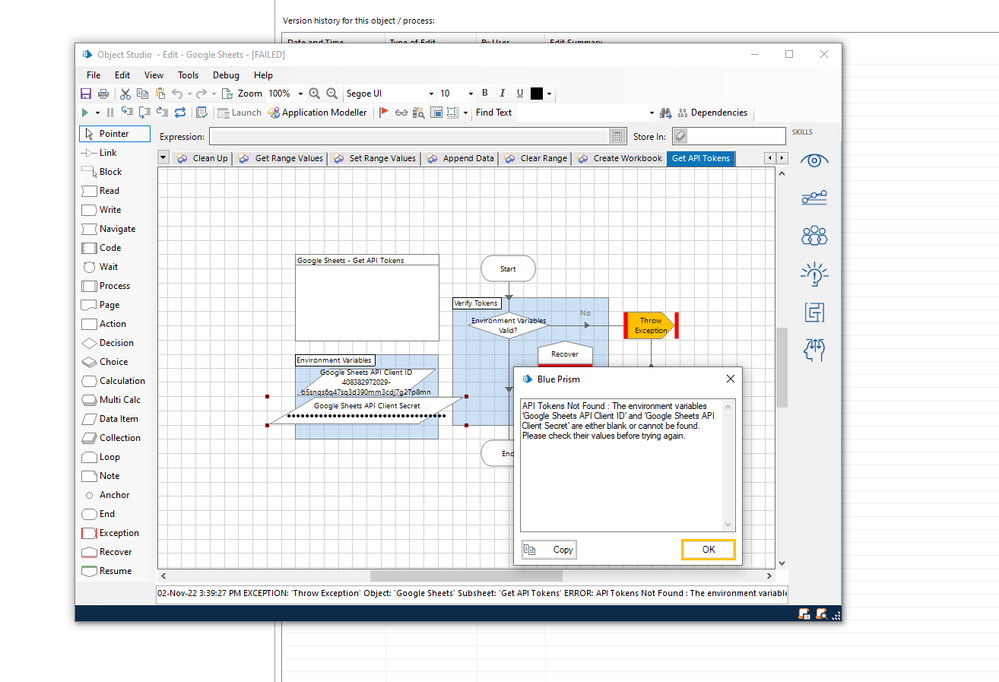The image size is (999, 682).
Task: Open the Application Modeller
Action: 317,113
